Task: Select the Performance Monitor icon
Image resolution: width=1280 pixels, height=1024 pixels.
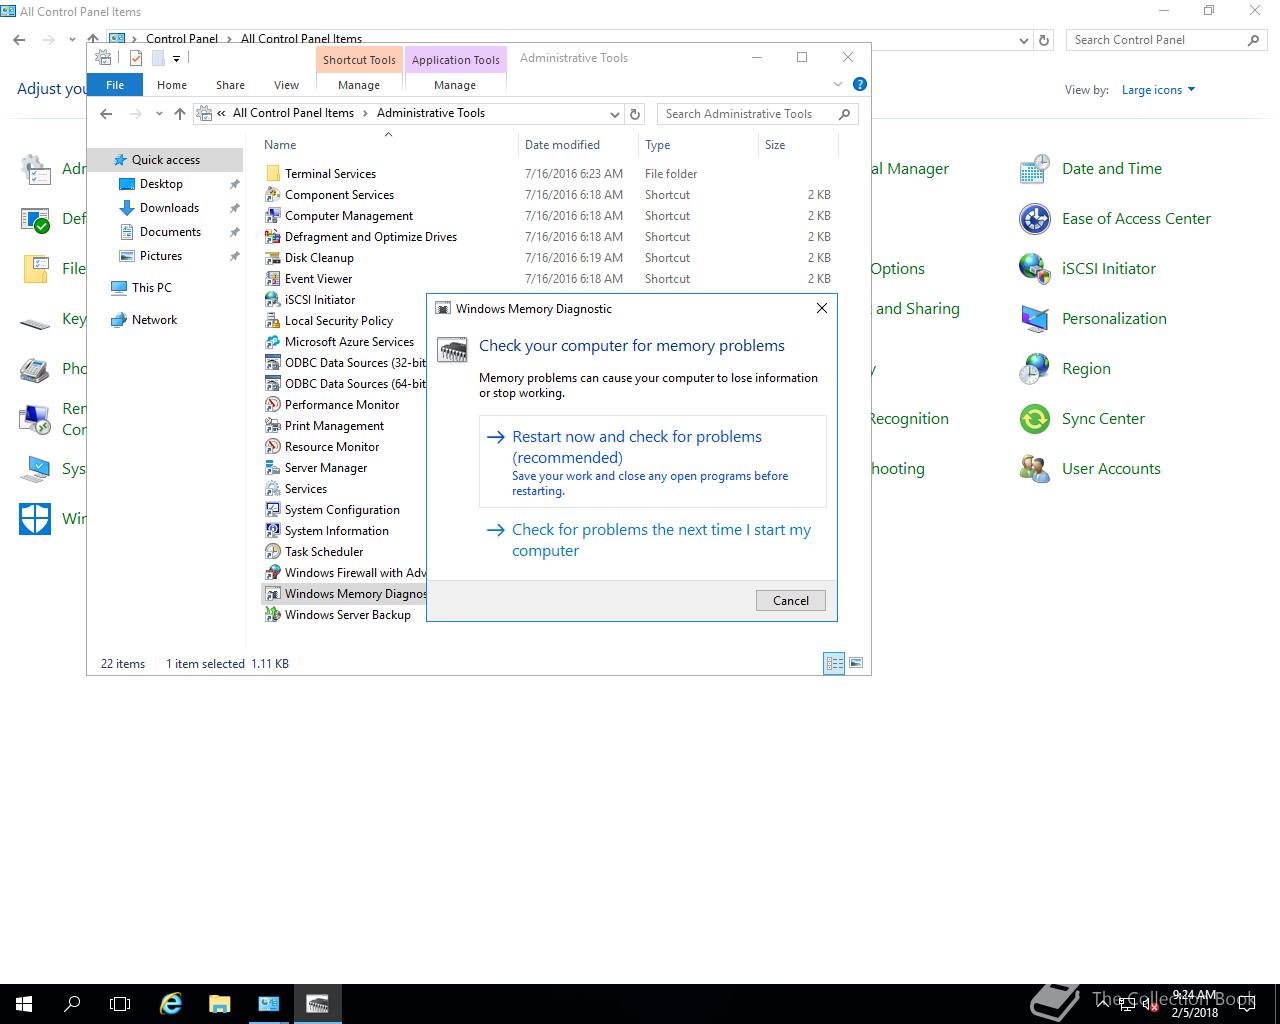Action: coord(272,405)
